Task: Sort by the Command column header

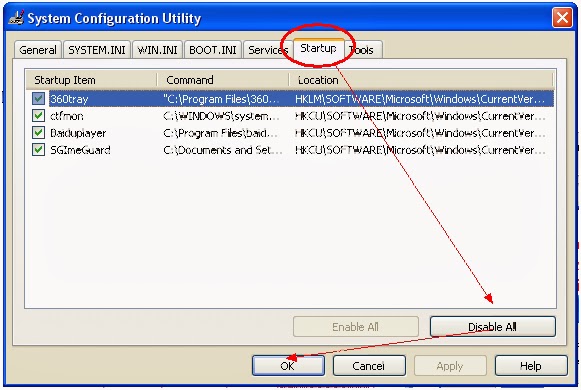Action: [x=223, y=80]
